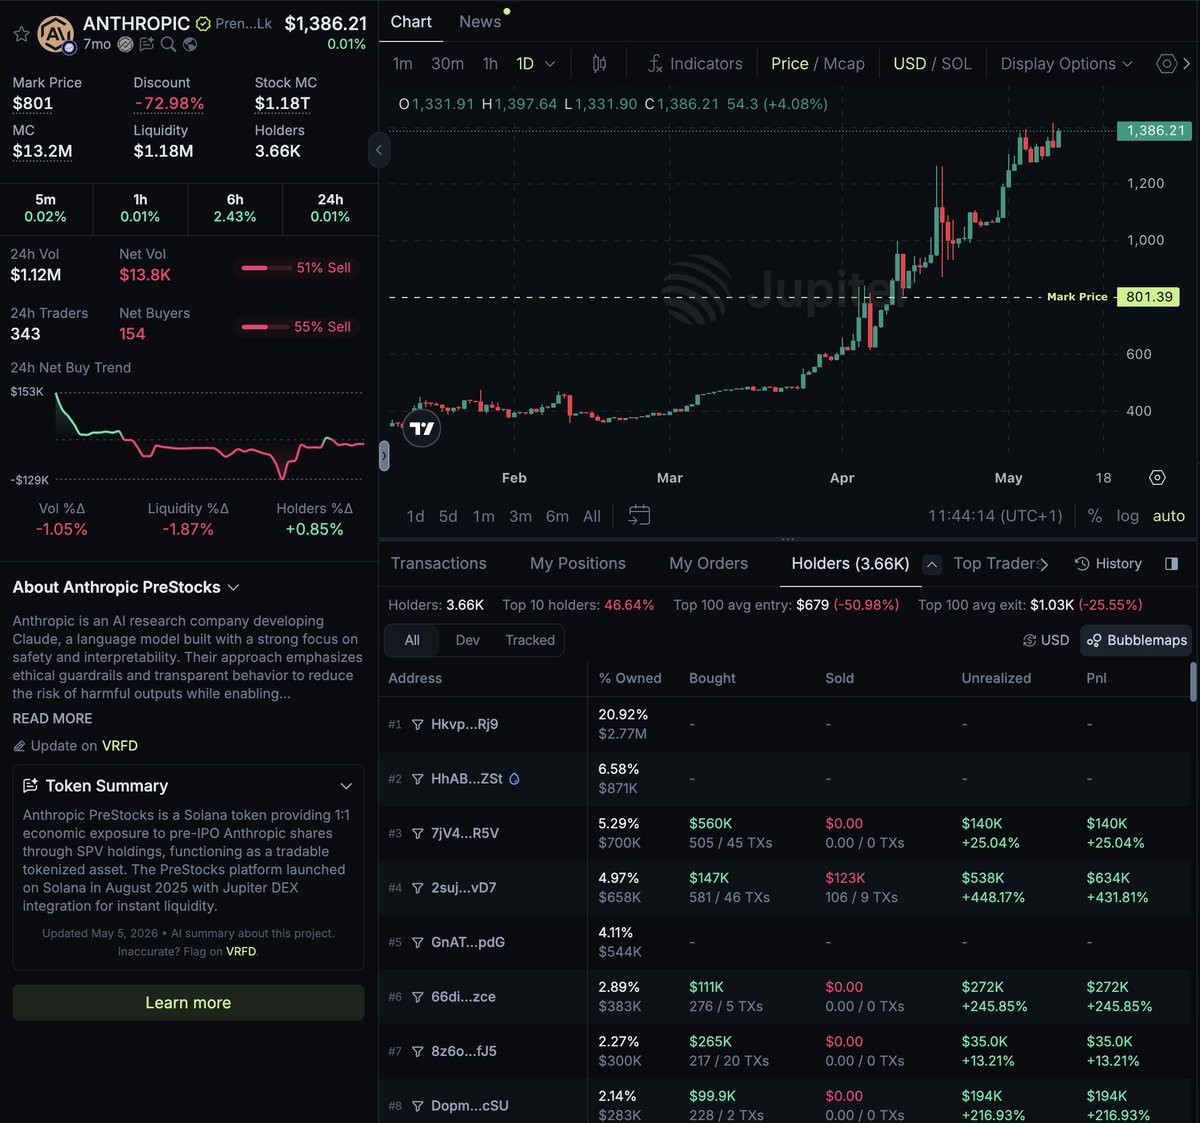The width and height of the screenshot is (1200, 1123).
Task: Open the ANTHROPIC token logo
Action: pyautogui.click(x=56, y=34)
